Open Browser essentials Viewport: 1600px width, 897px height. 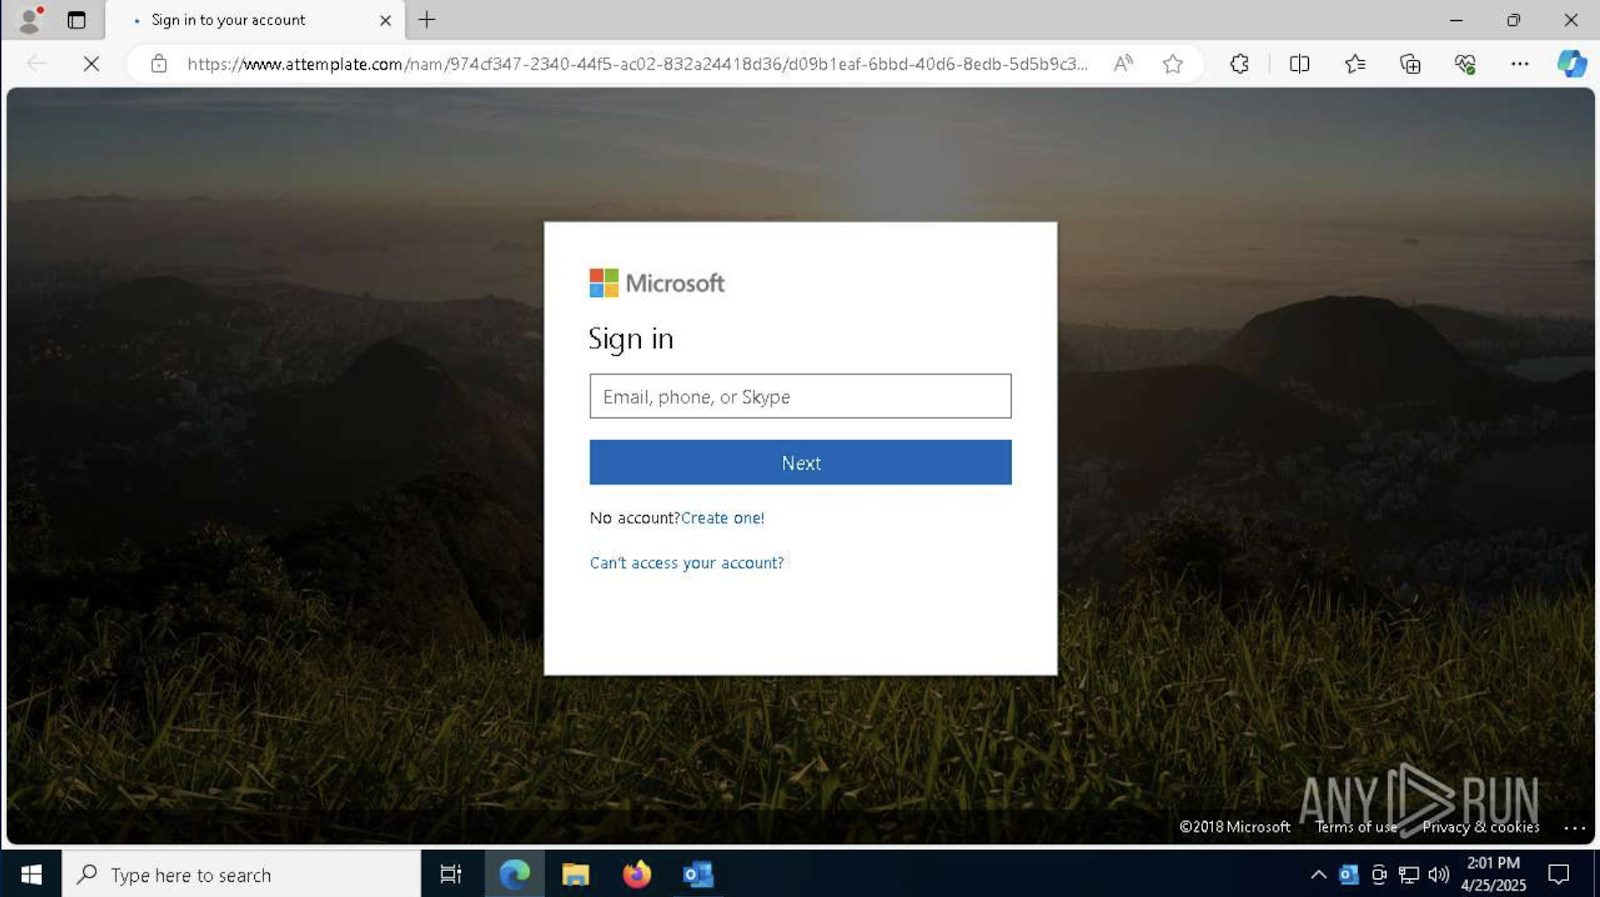click(x=1465, y=64)
